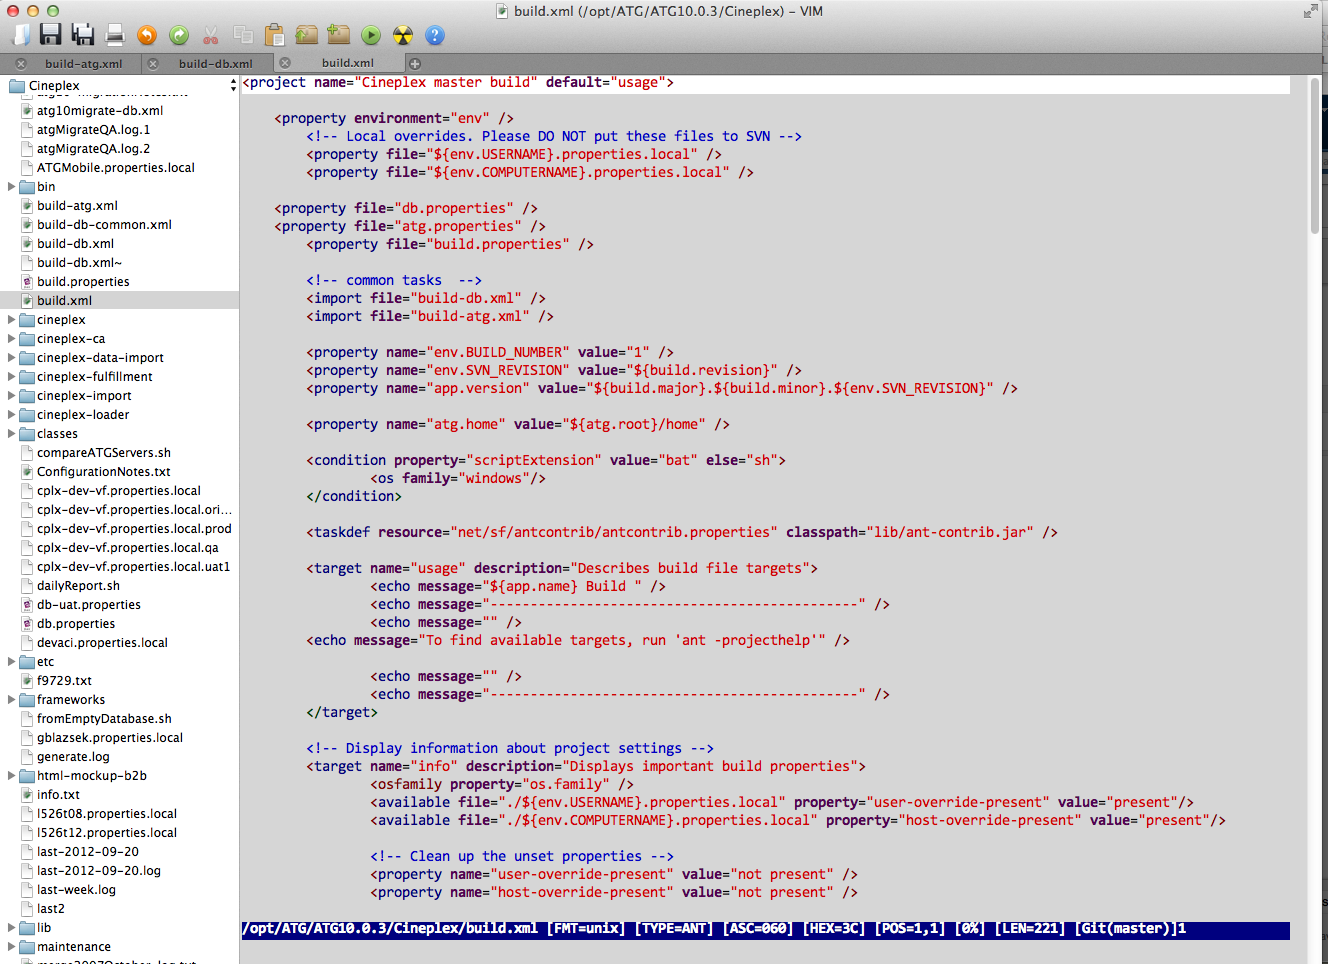Click [Git(master)] in Vim status line
The image size is (1328, 964).
(1126, 929)
